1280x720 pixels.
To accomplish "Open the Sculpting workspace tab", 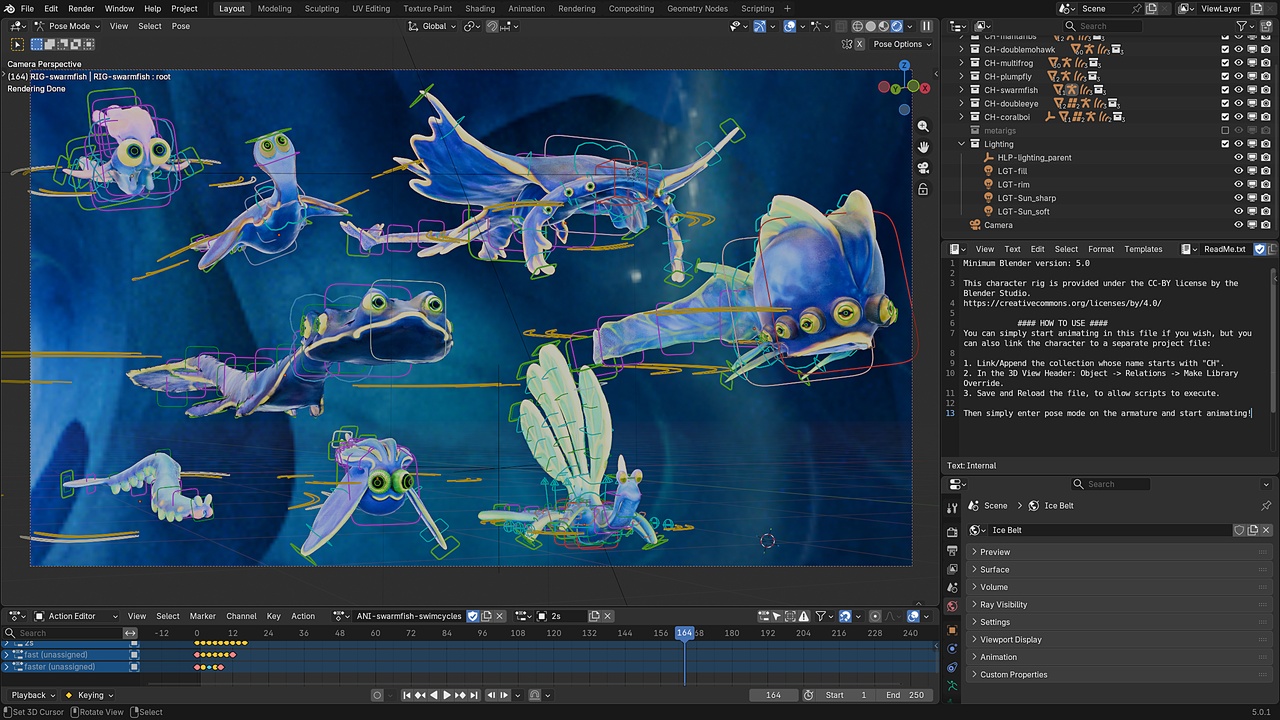I will pyautogui.click(x=322, y=8).
